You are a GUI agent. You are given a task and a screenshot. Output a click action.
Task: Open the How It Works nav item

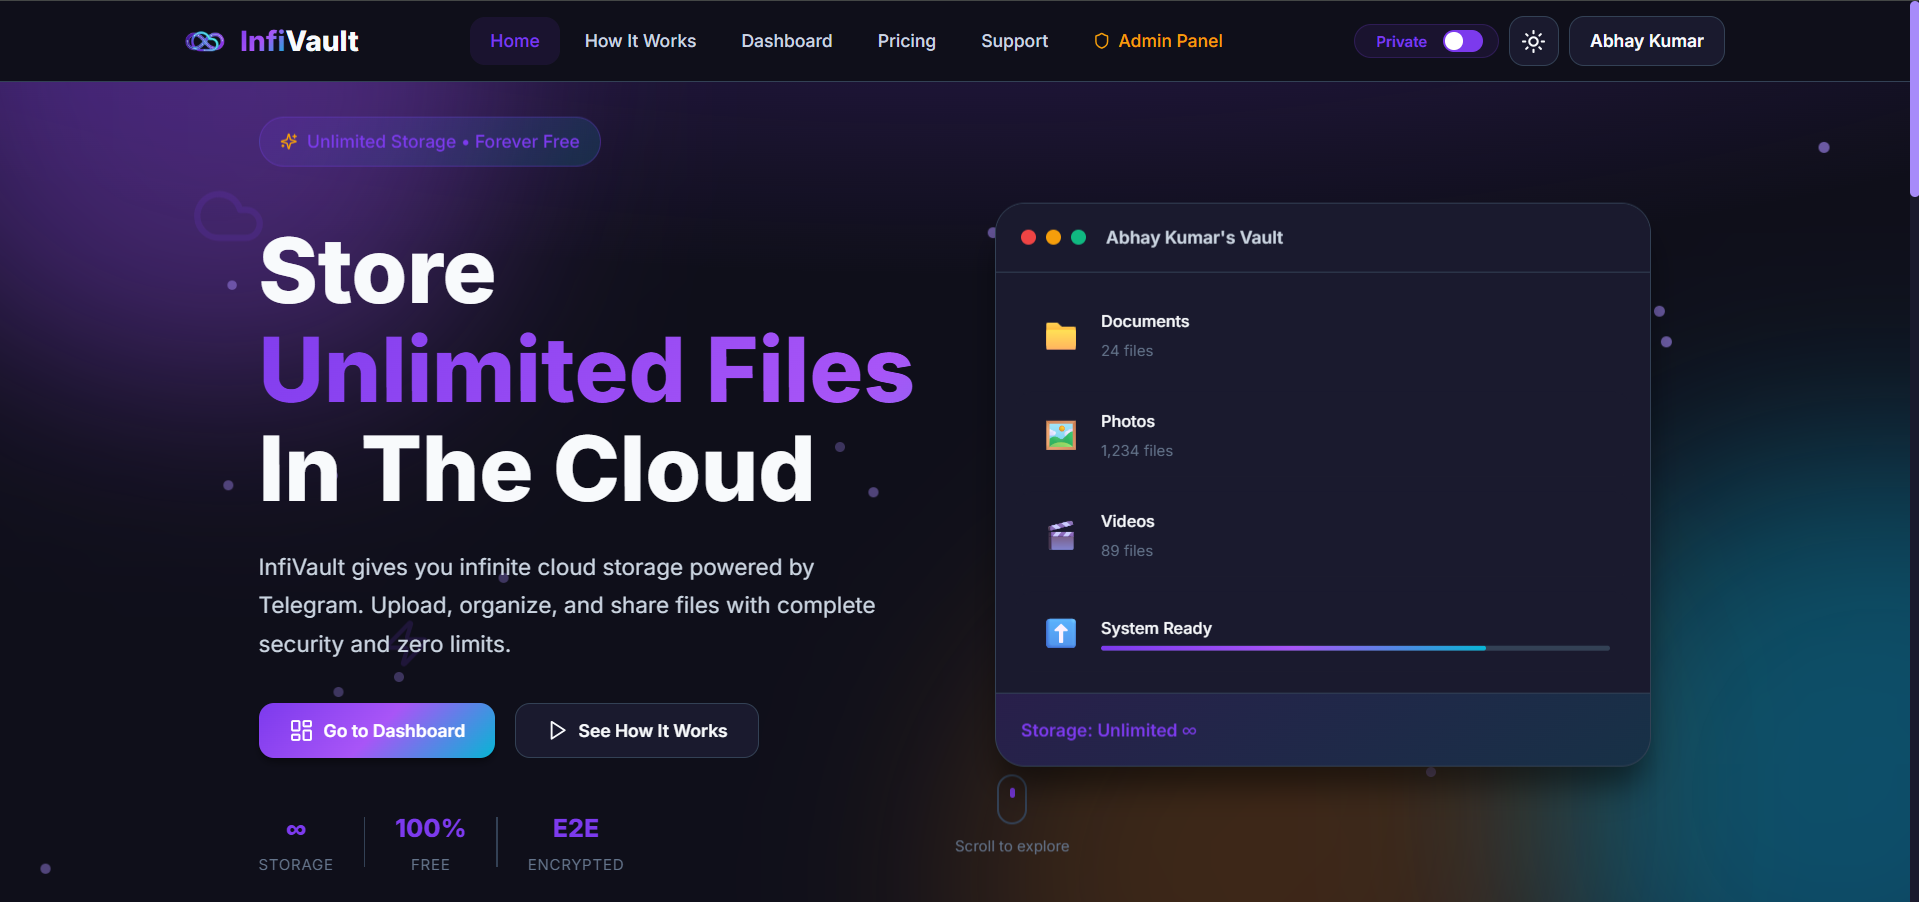pos(640,41)
